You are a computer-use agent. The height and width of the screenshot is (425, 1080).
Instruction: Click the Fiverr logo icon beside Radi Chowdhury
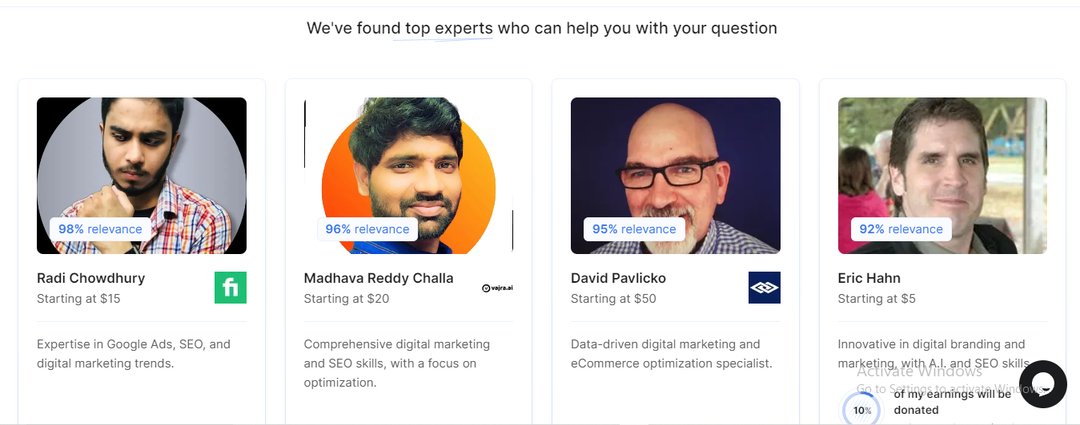point(230,288)
